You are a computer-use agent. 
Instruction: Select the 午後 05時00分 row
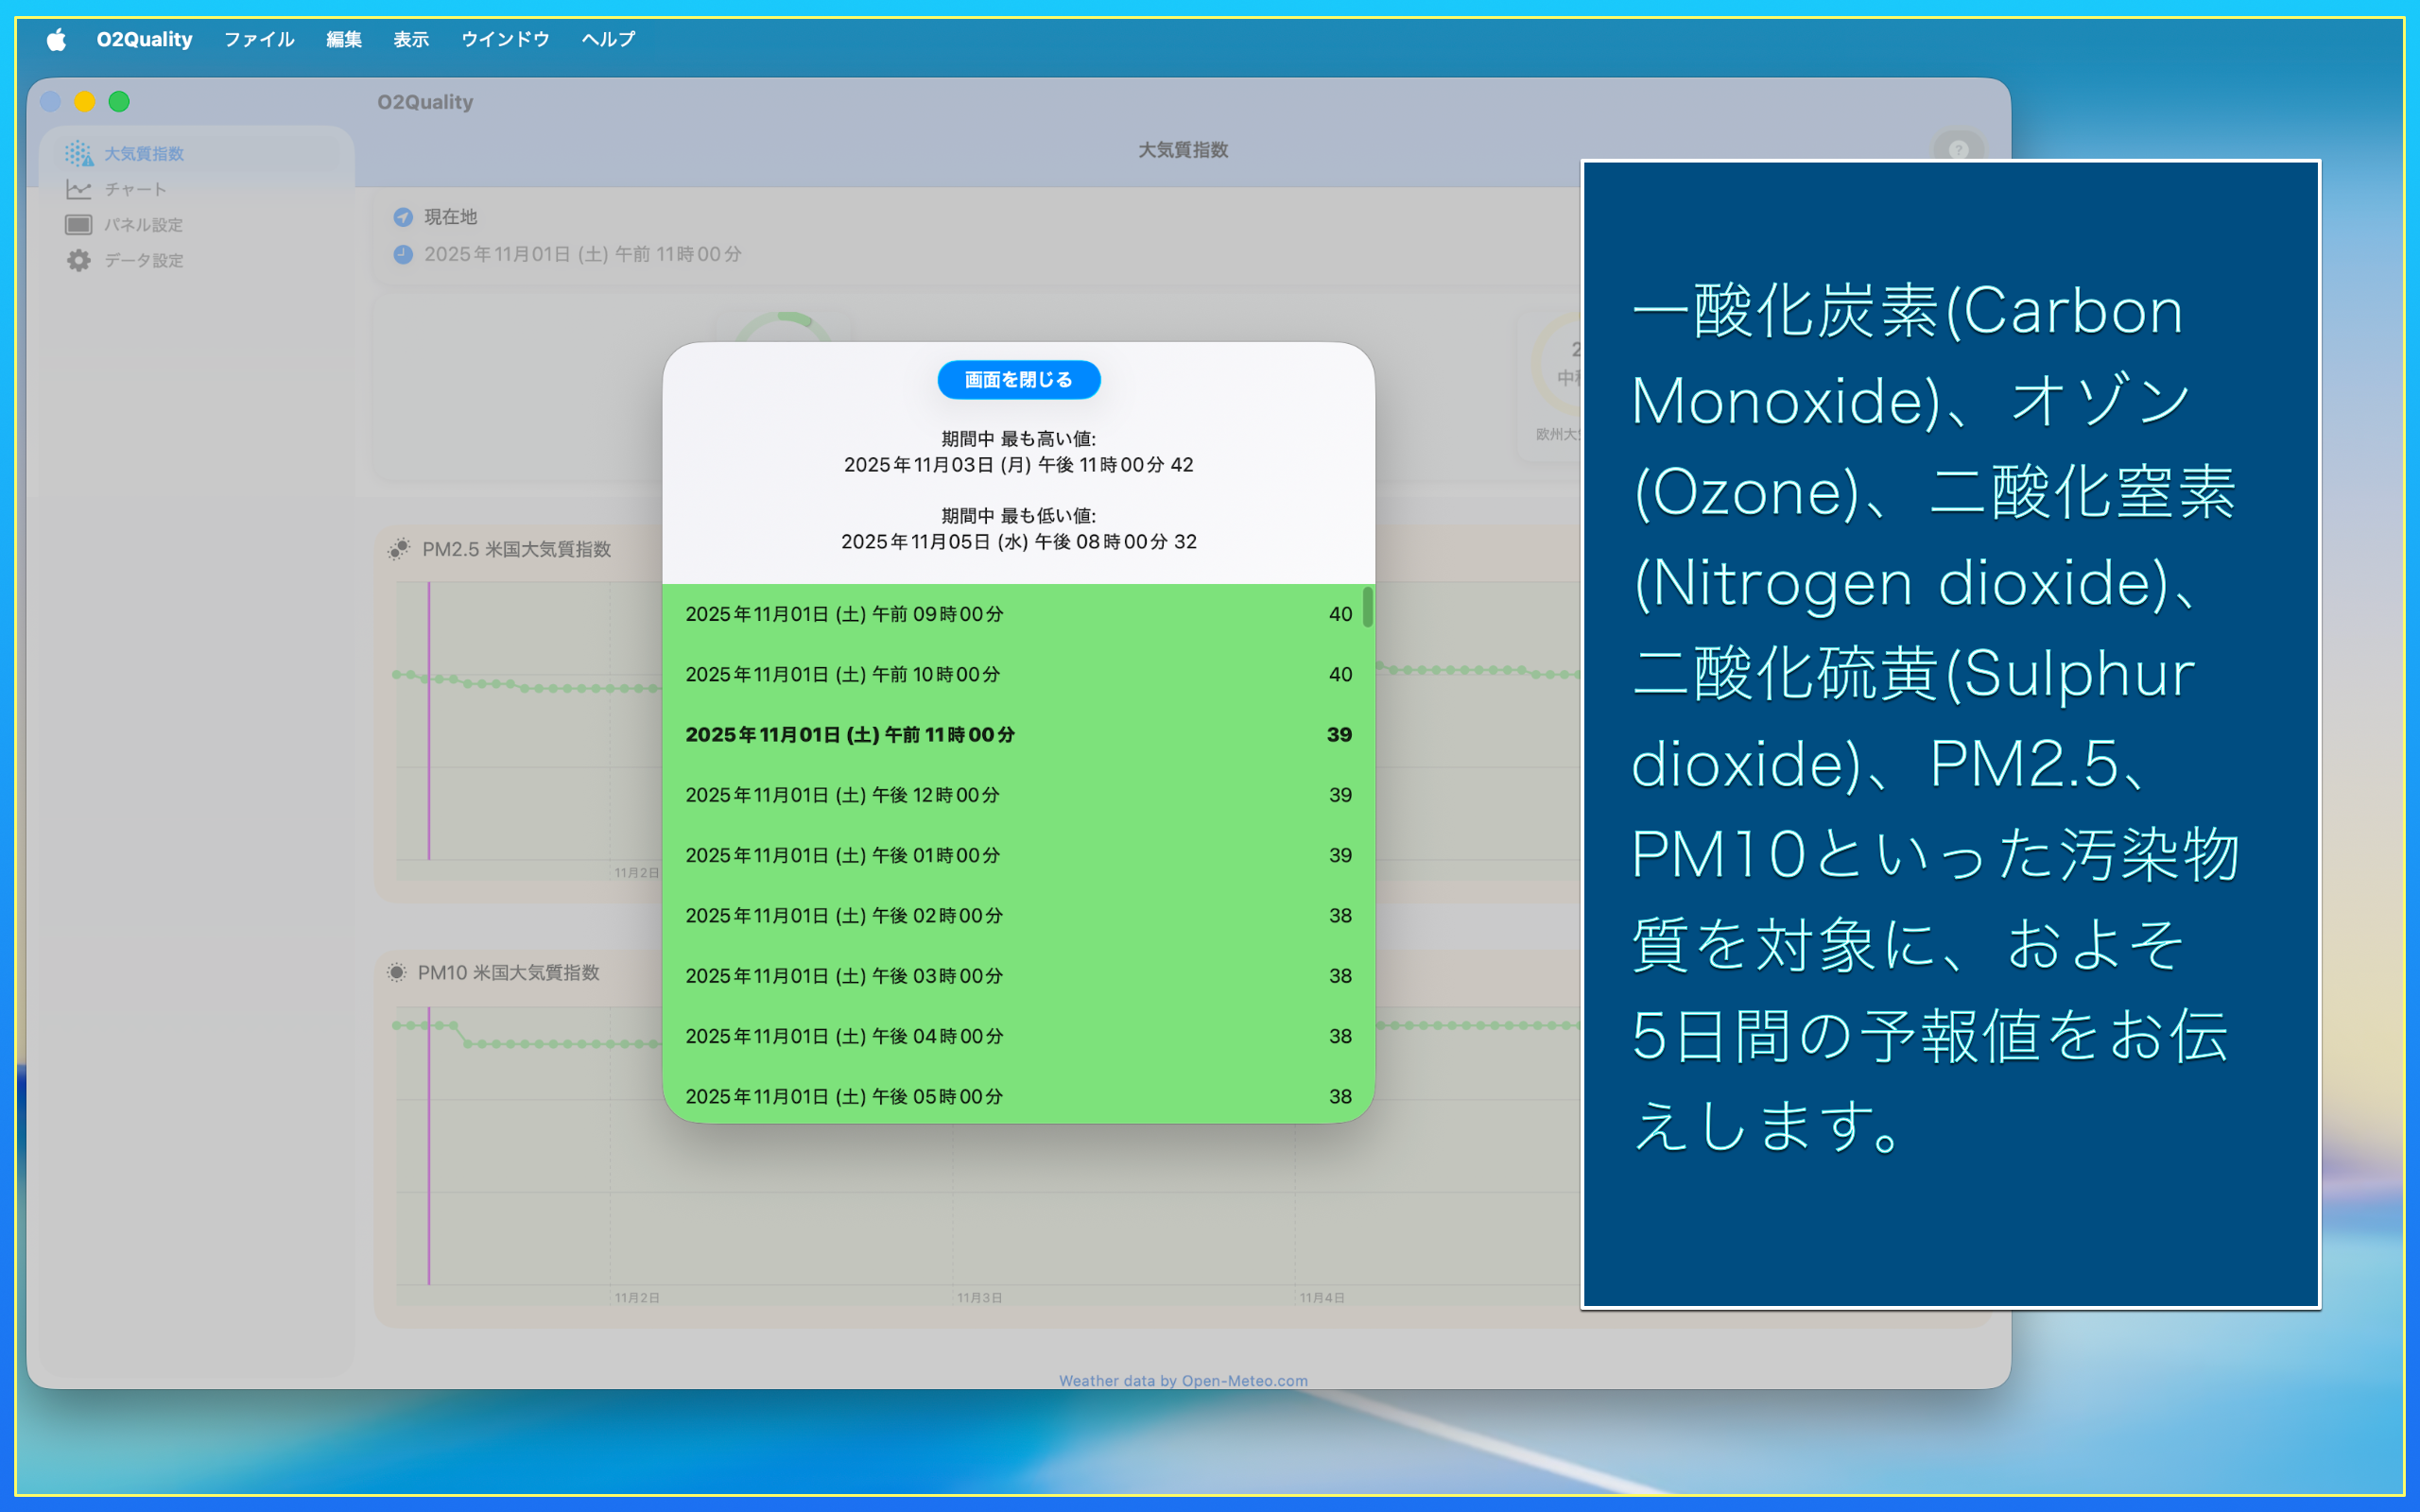pos(1018,1096)
